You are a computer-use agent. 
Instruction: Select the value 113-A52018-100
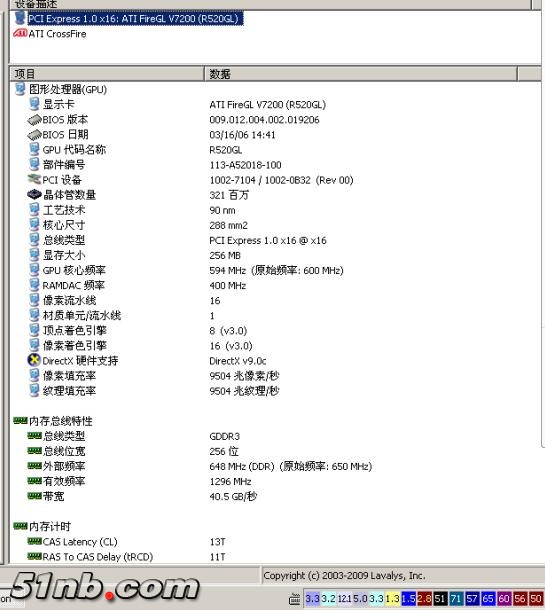point(245,165)
